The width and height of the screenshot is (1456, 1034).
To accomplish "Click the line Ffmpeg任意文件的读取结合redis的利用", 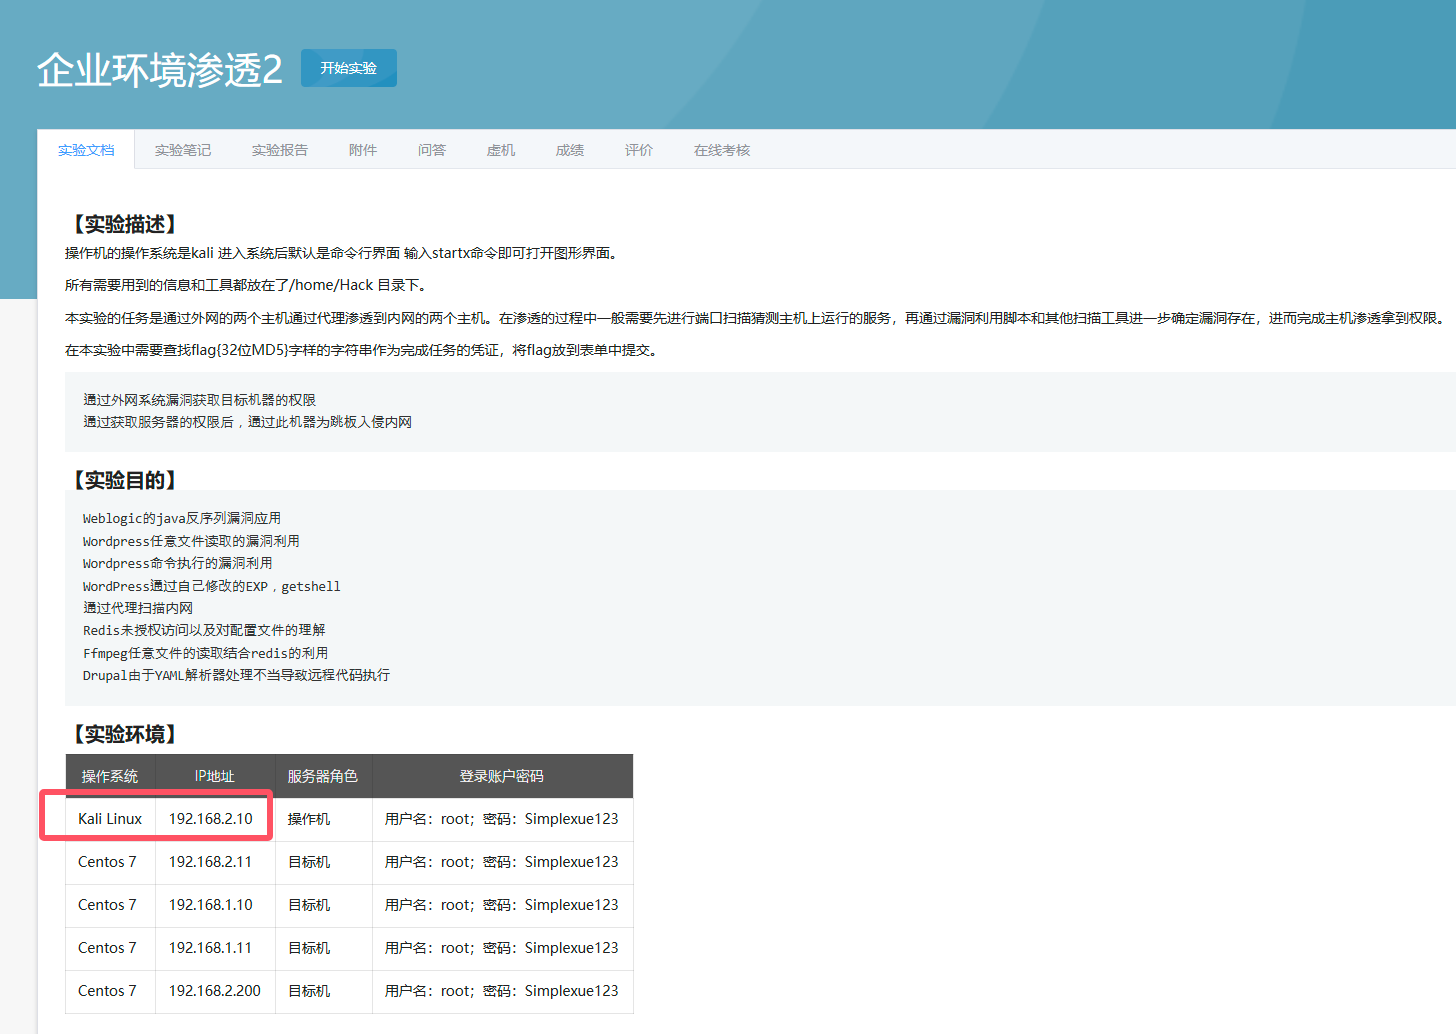I will [x=205, y=653].
